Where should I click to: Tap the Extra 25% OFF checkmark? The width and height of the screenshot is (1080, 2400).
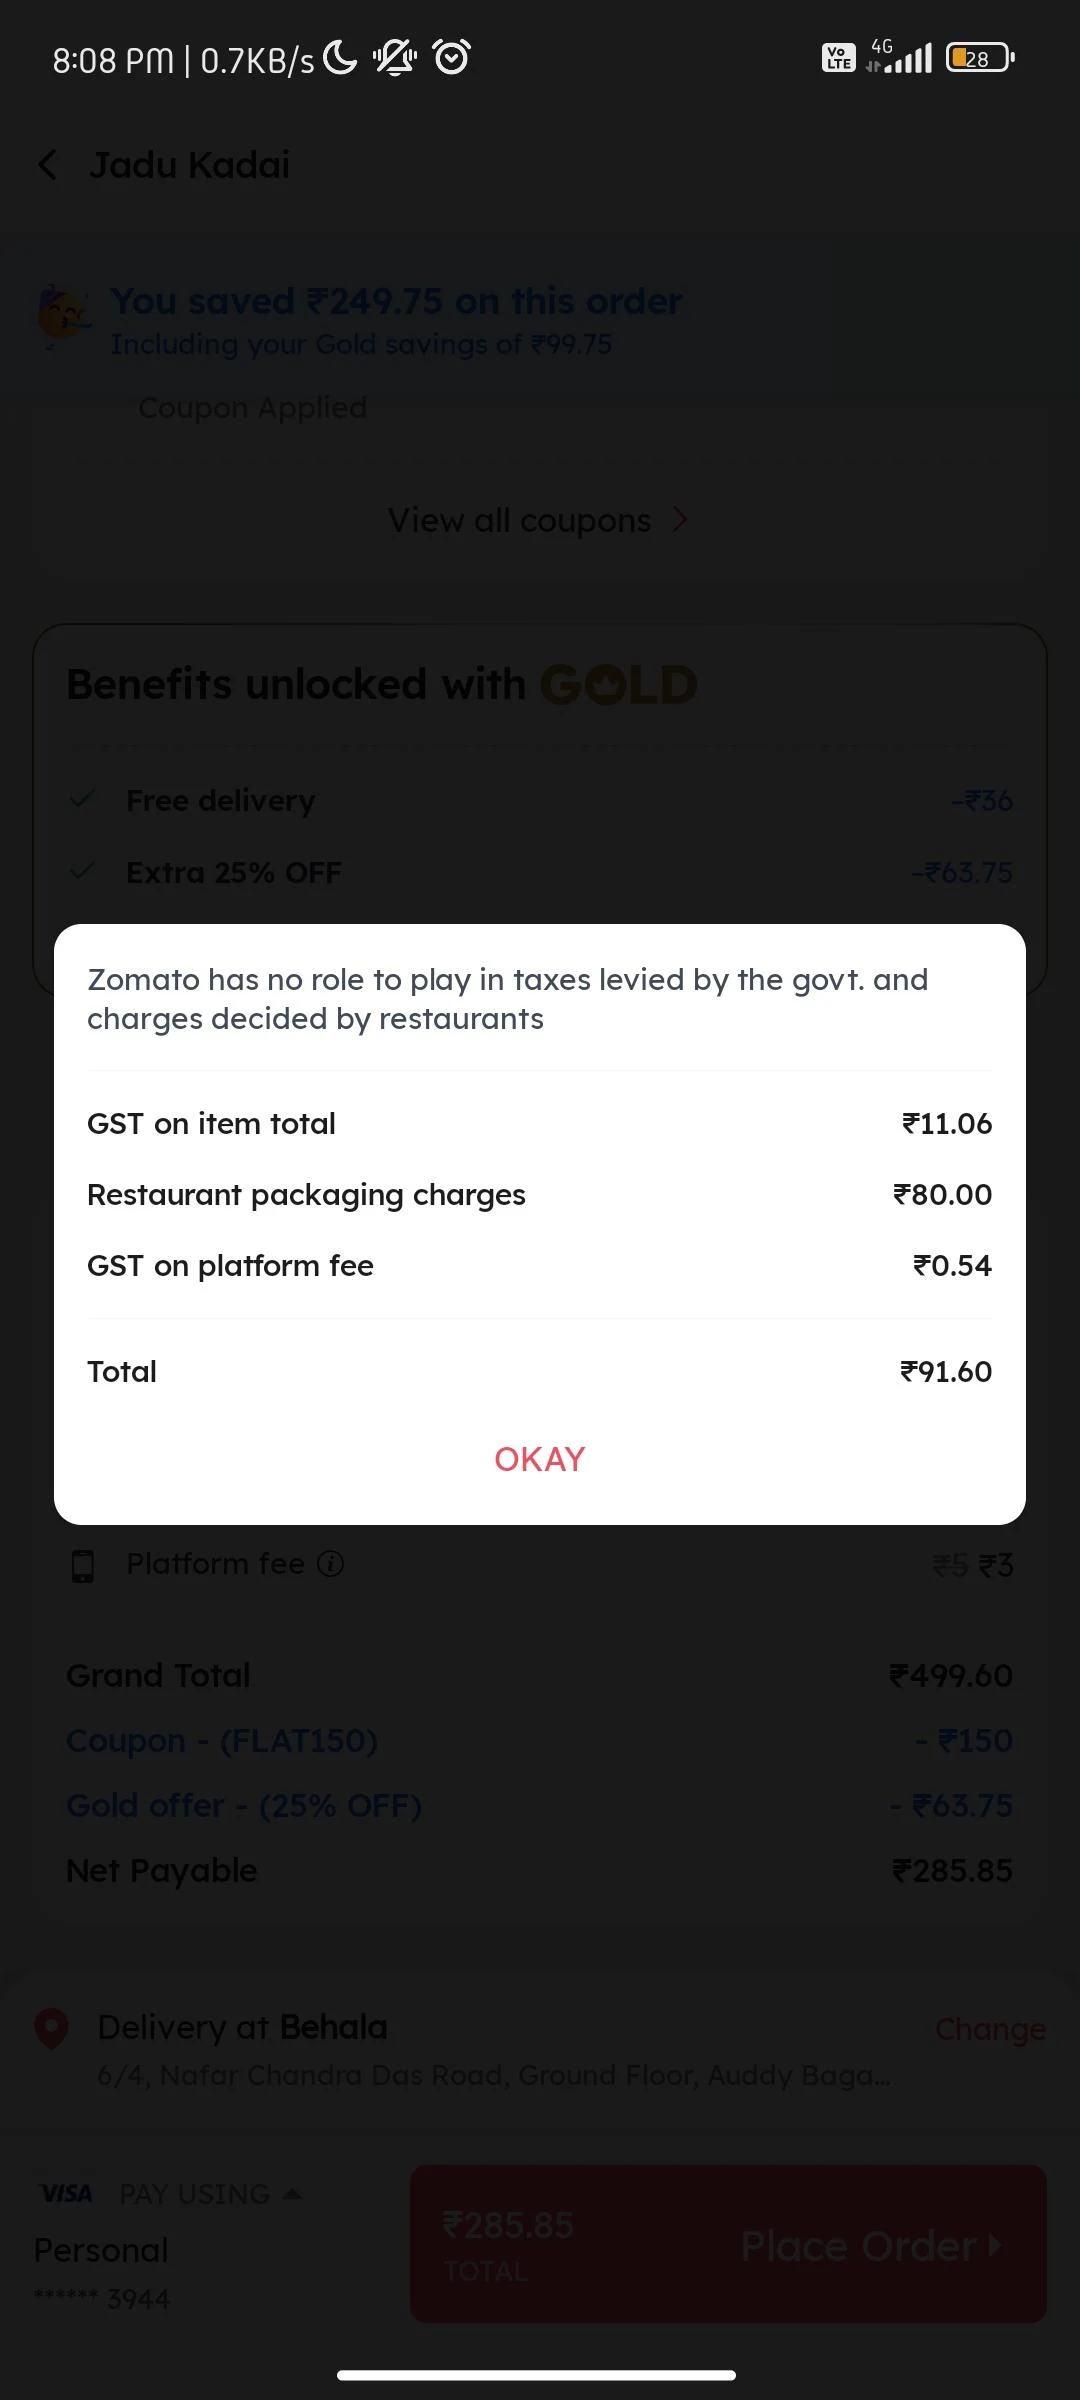click(x=83, y=871)
